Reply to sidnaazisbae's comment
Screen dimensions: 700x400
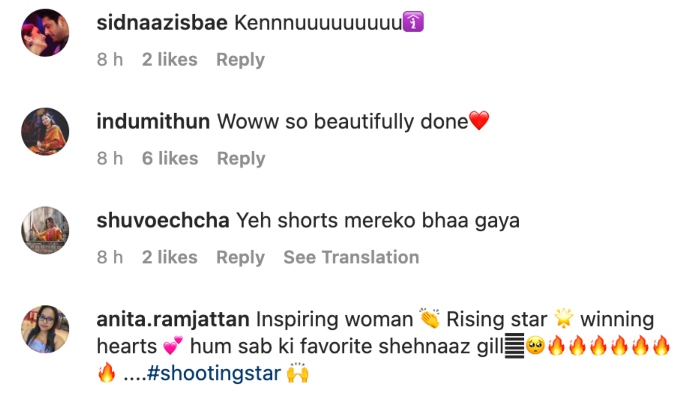pyautogui.click(x=240, y=60)
